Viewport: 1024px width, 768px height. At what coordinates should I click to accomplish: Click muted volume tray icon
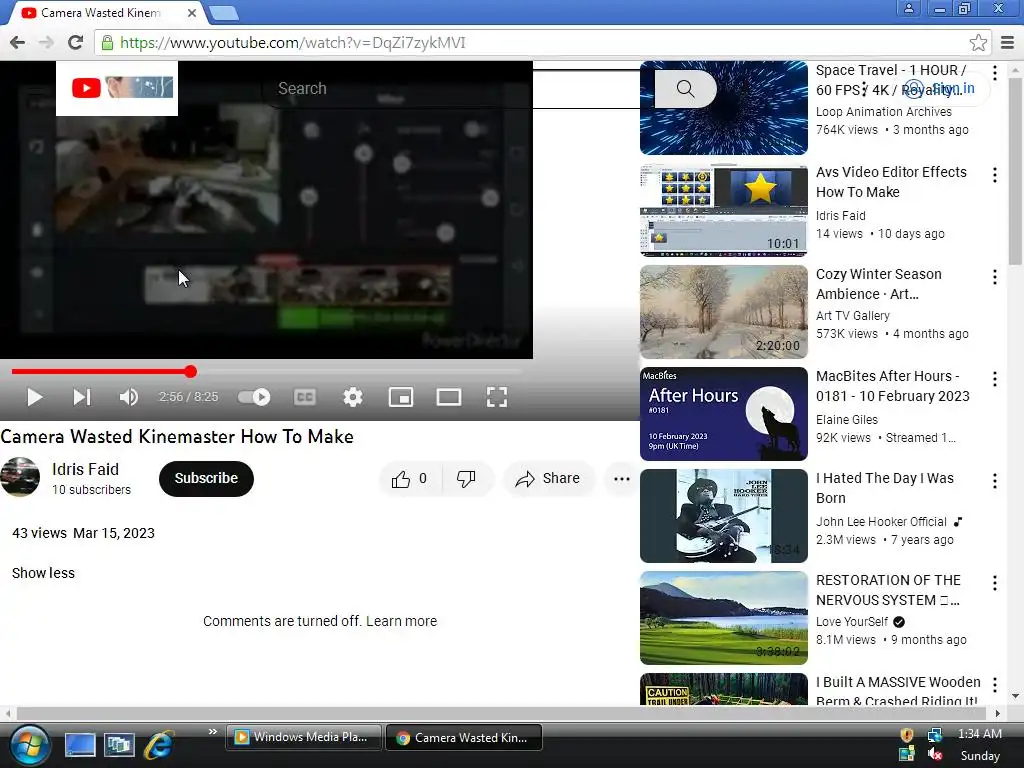(x=935, y=754)
